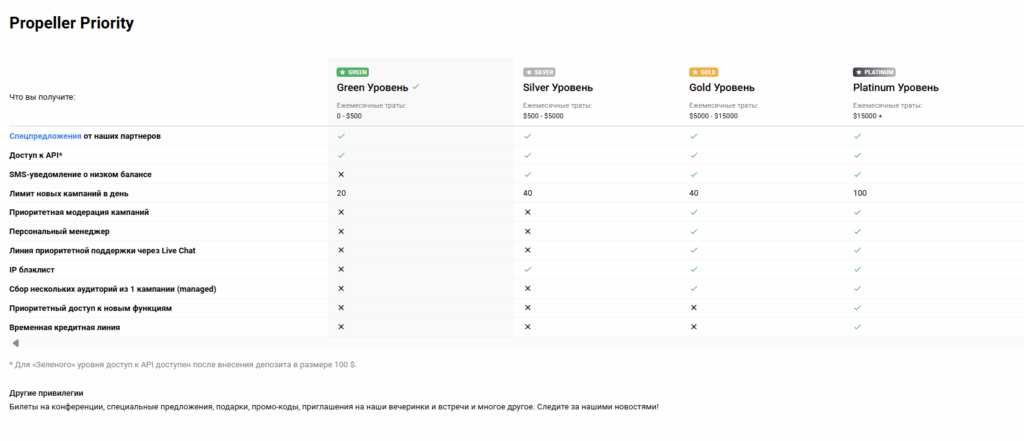This screenshot has width=1024, height=441.
Task: Click the Что вы получите label
Action: 42,97
